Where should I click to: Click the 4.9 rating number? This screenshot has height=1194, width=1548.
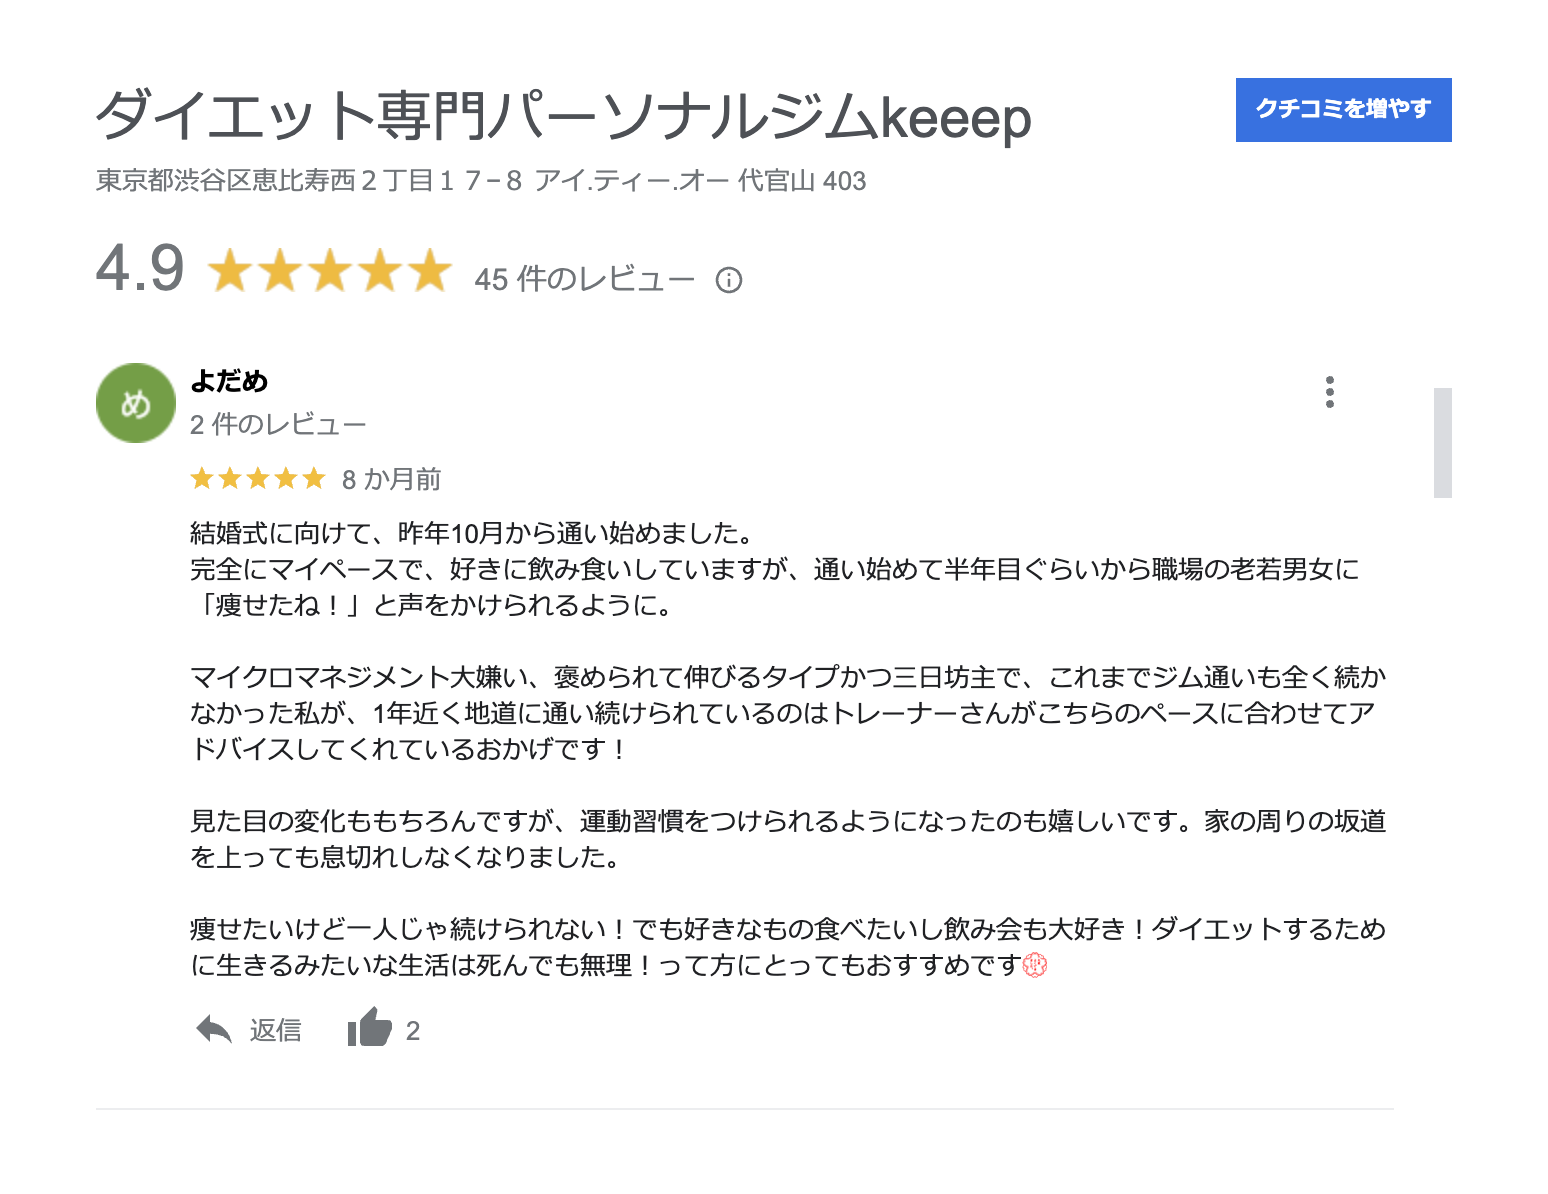[x=140, y=269]
